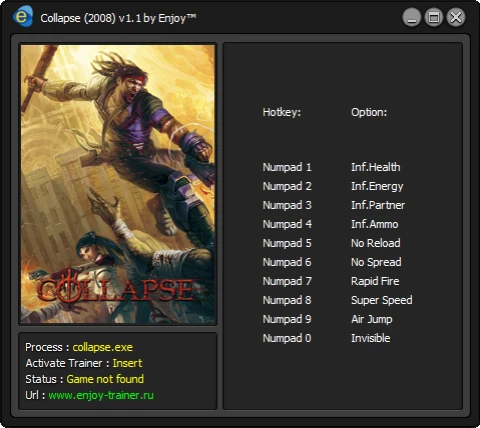Click the 'Numpad 0' hotkey label
480x428 pixels.
[x=287, y=338]
